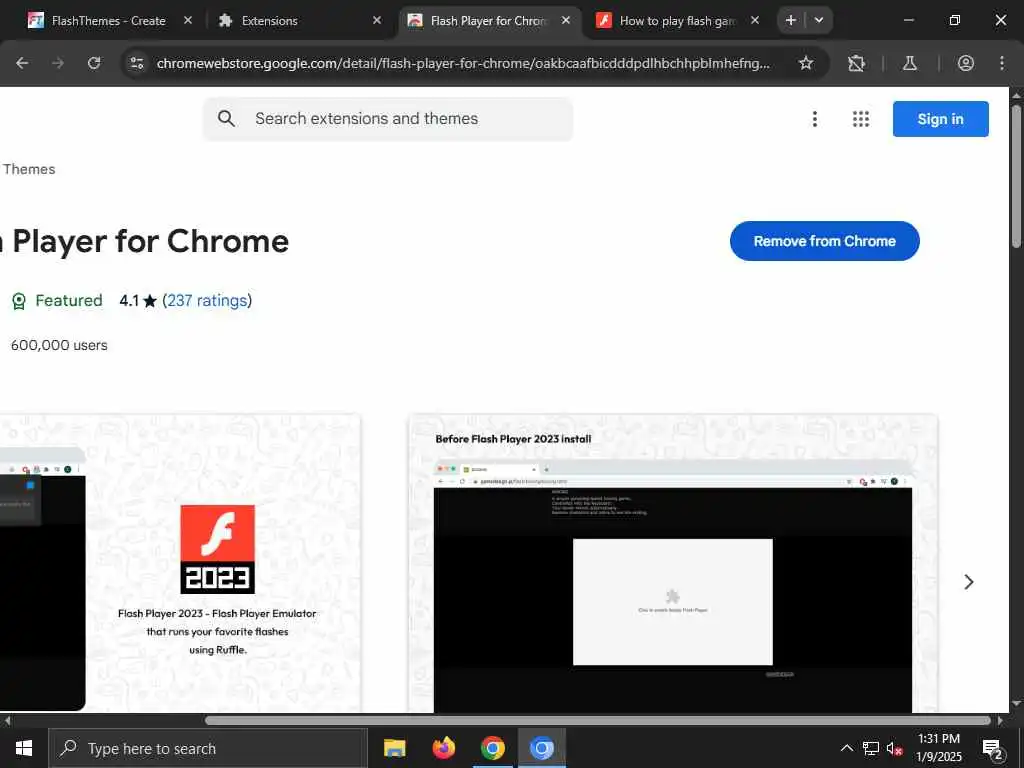
Task: Open Google Chrome from the taskbar
Action: pyautogui.click(x=492, y=748)
